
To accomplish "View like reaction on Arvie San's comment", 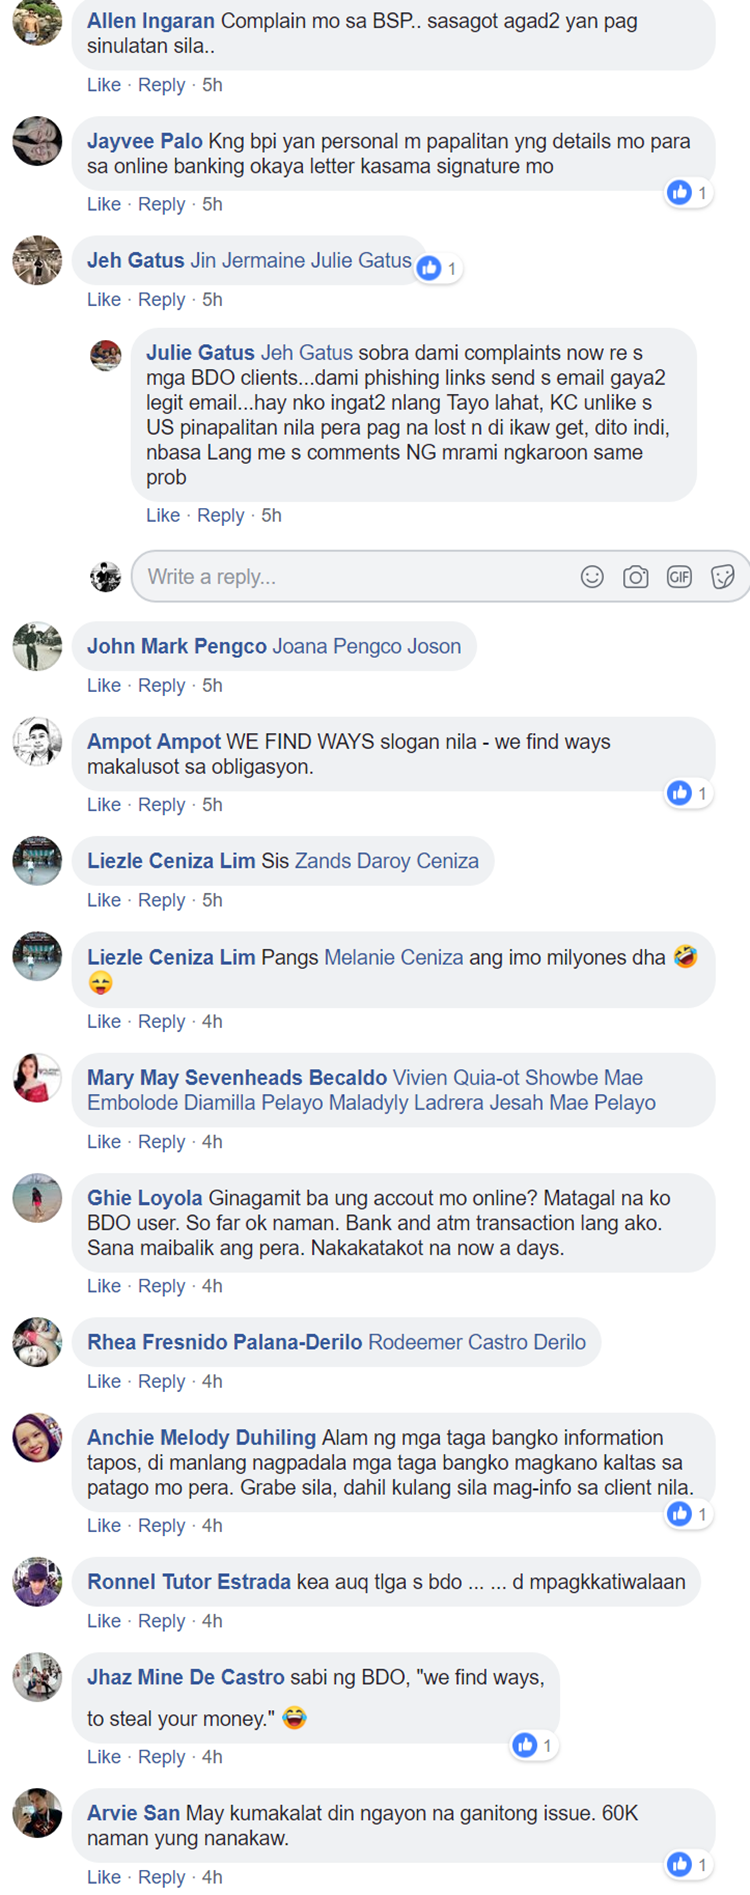I will click(689, 1864).
